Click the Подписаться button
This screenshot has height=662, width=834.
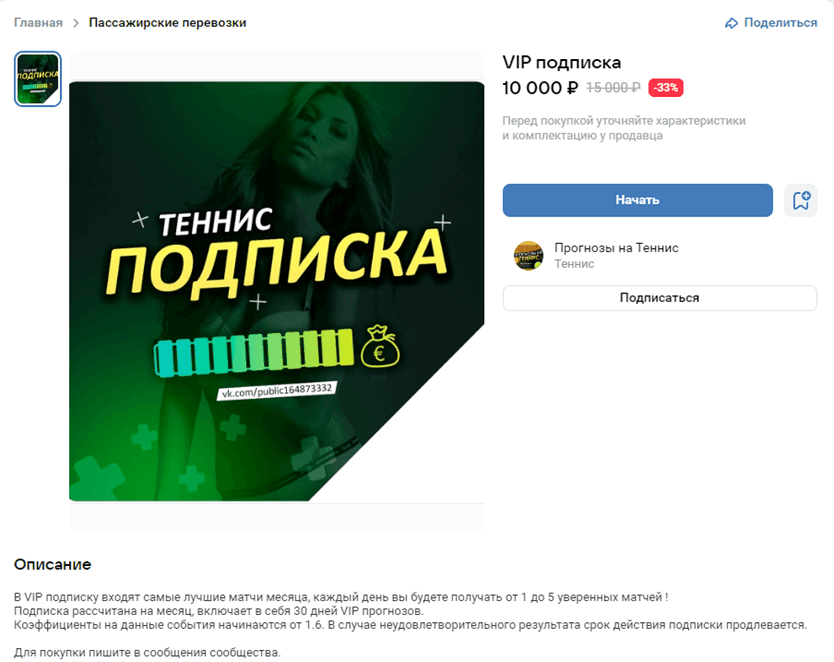pyautogui.click(x=660, y=298)
